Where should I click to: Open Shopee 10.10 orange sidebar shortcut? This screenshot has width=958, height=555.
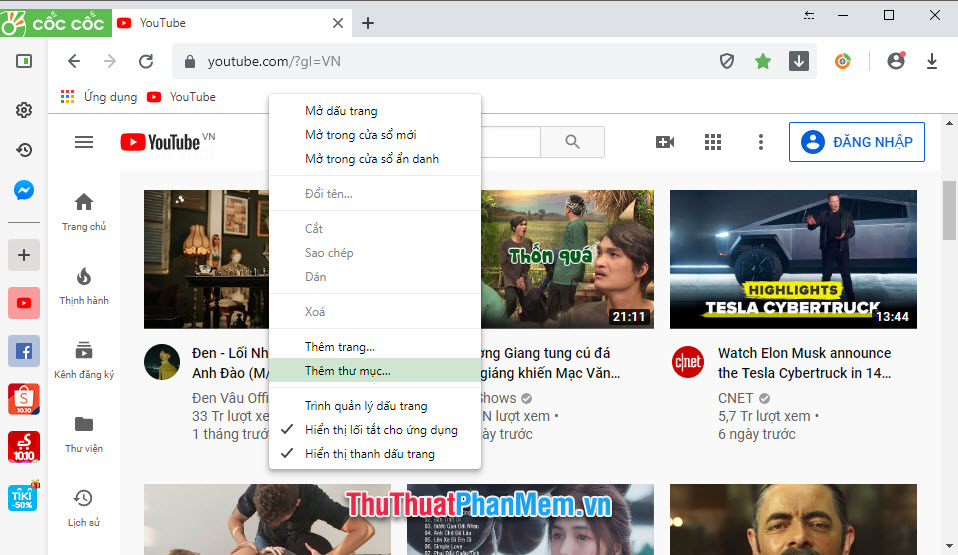tap(24, 399)
